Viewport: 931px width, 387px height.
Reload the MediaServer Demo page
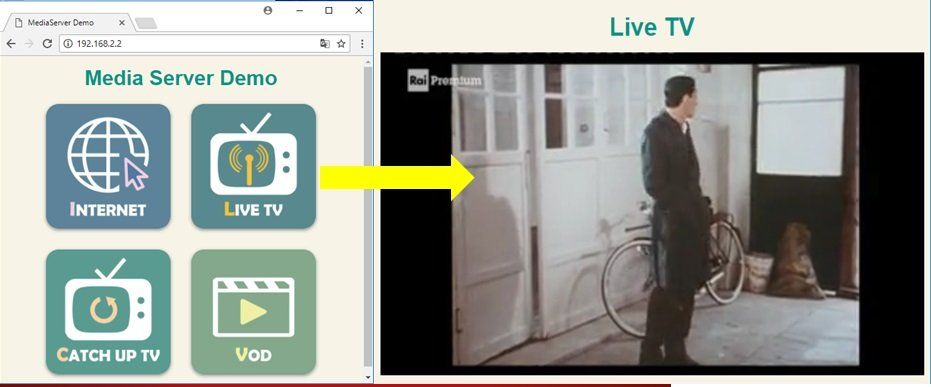tap(48, 43)
